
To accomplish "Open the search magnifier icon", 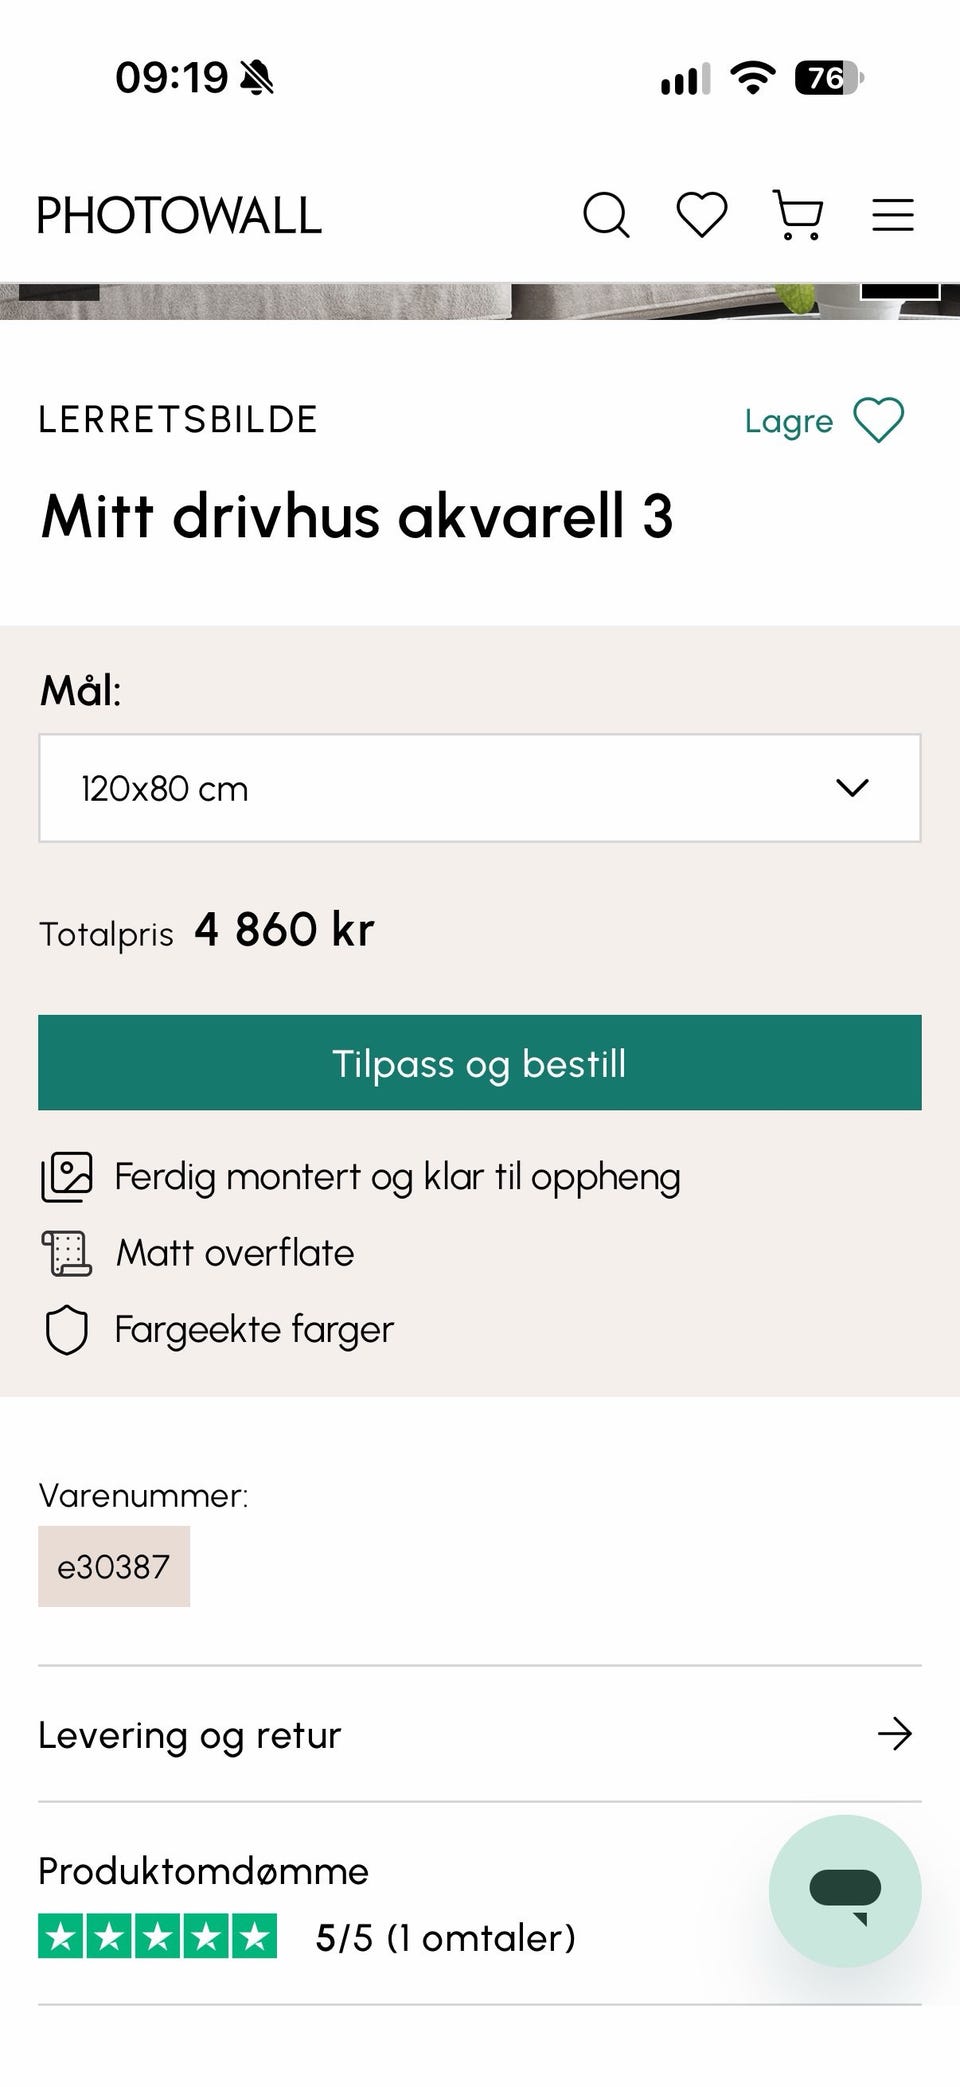I will point(606,215).
